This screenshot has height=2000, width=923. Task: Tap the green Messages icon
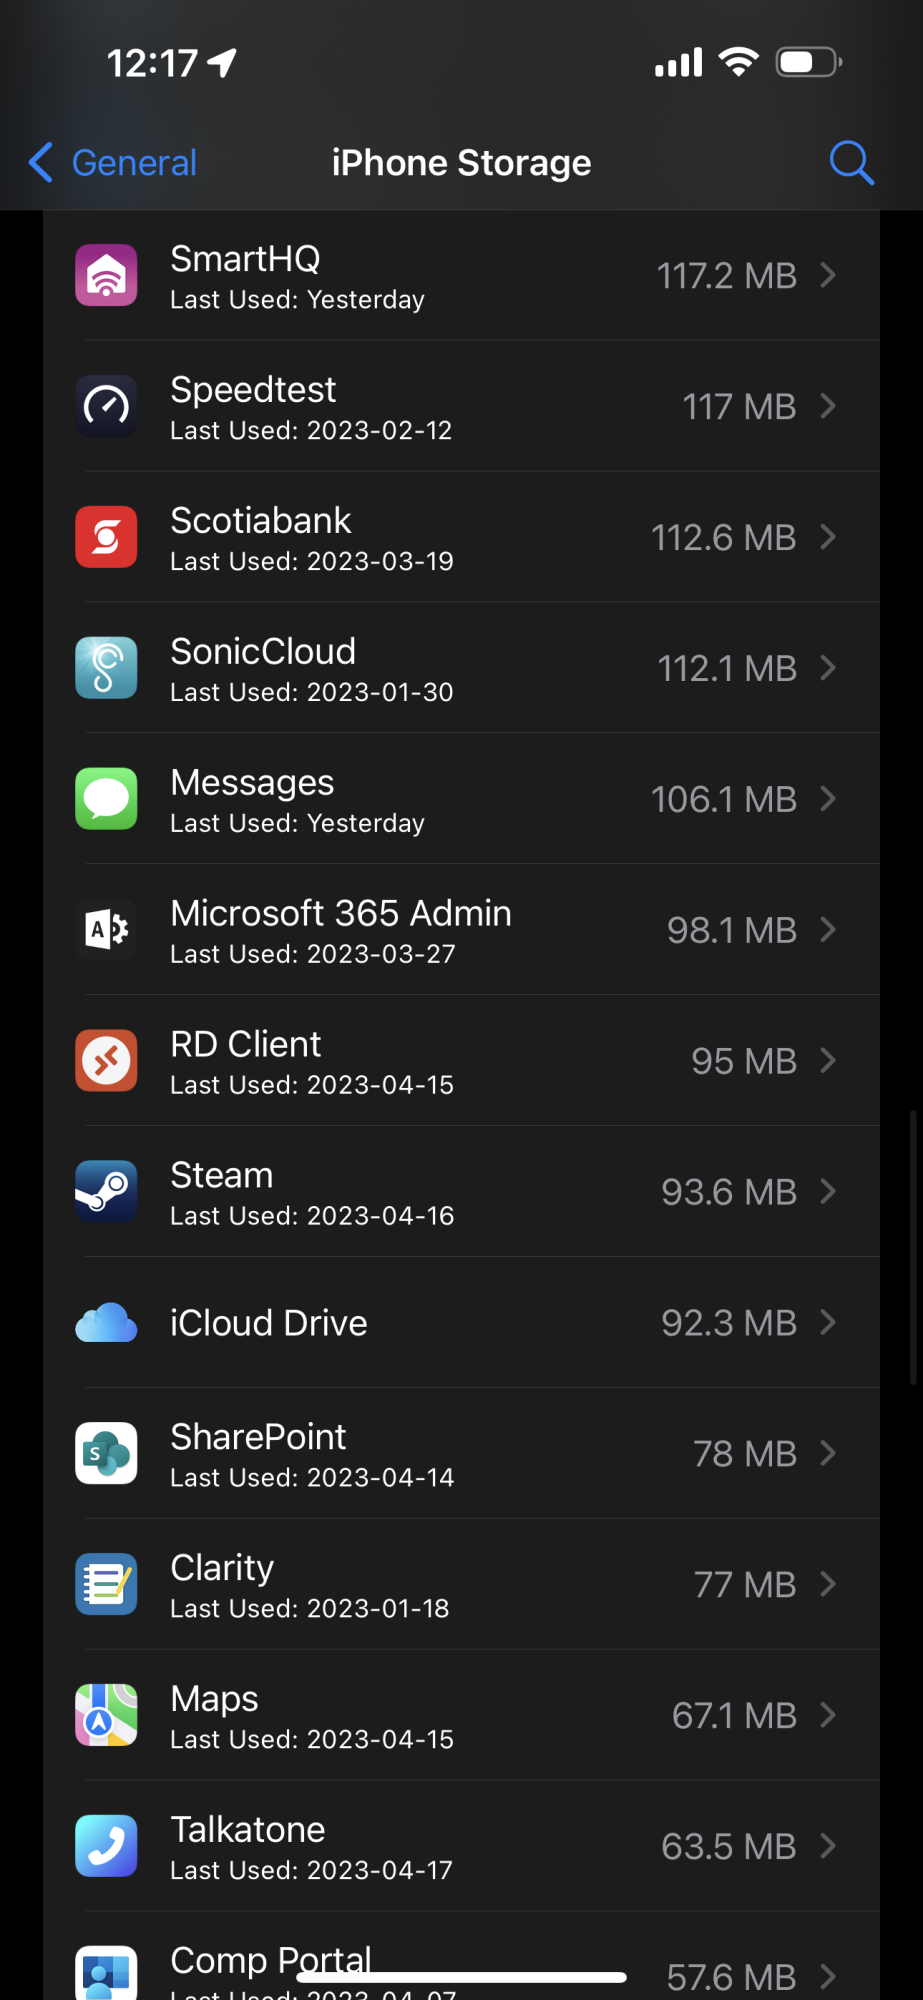[106, 799]
